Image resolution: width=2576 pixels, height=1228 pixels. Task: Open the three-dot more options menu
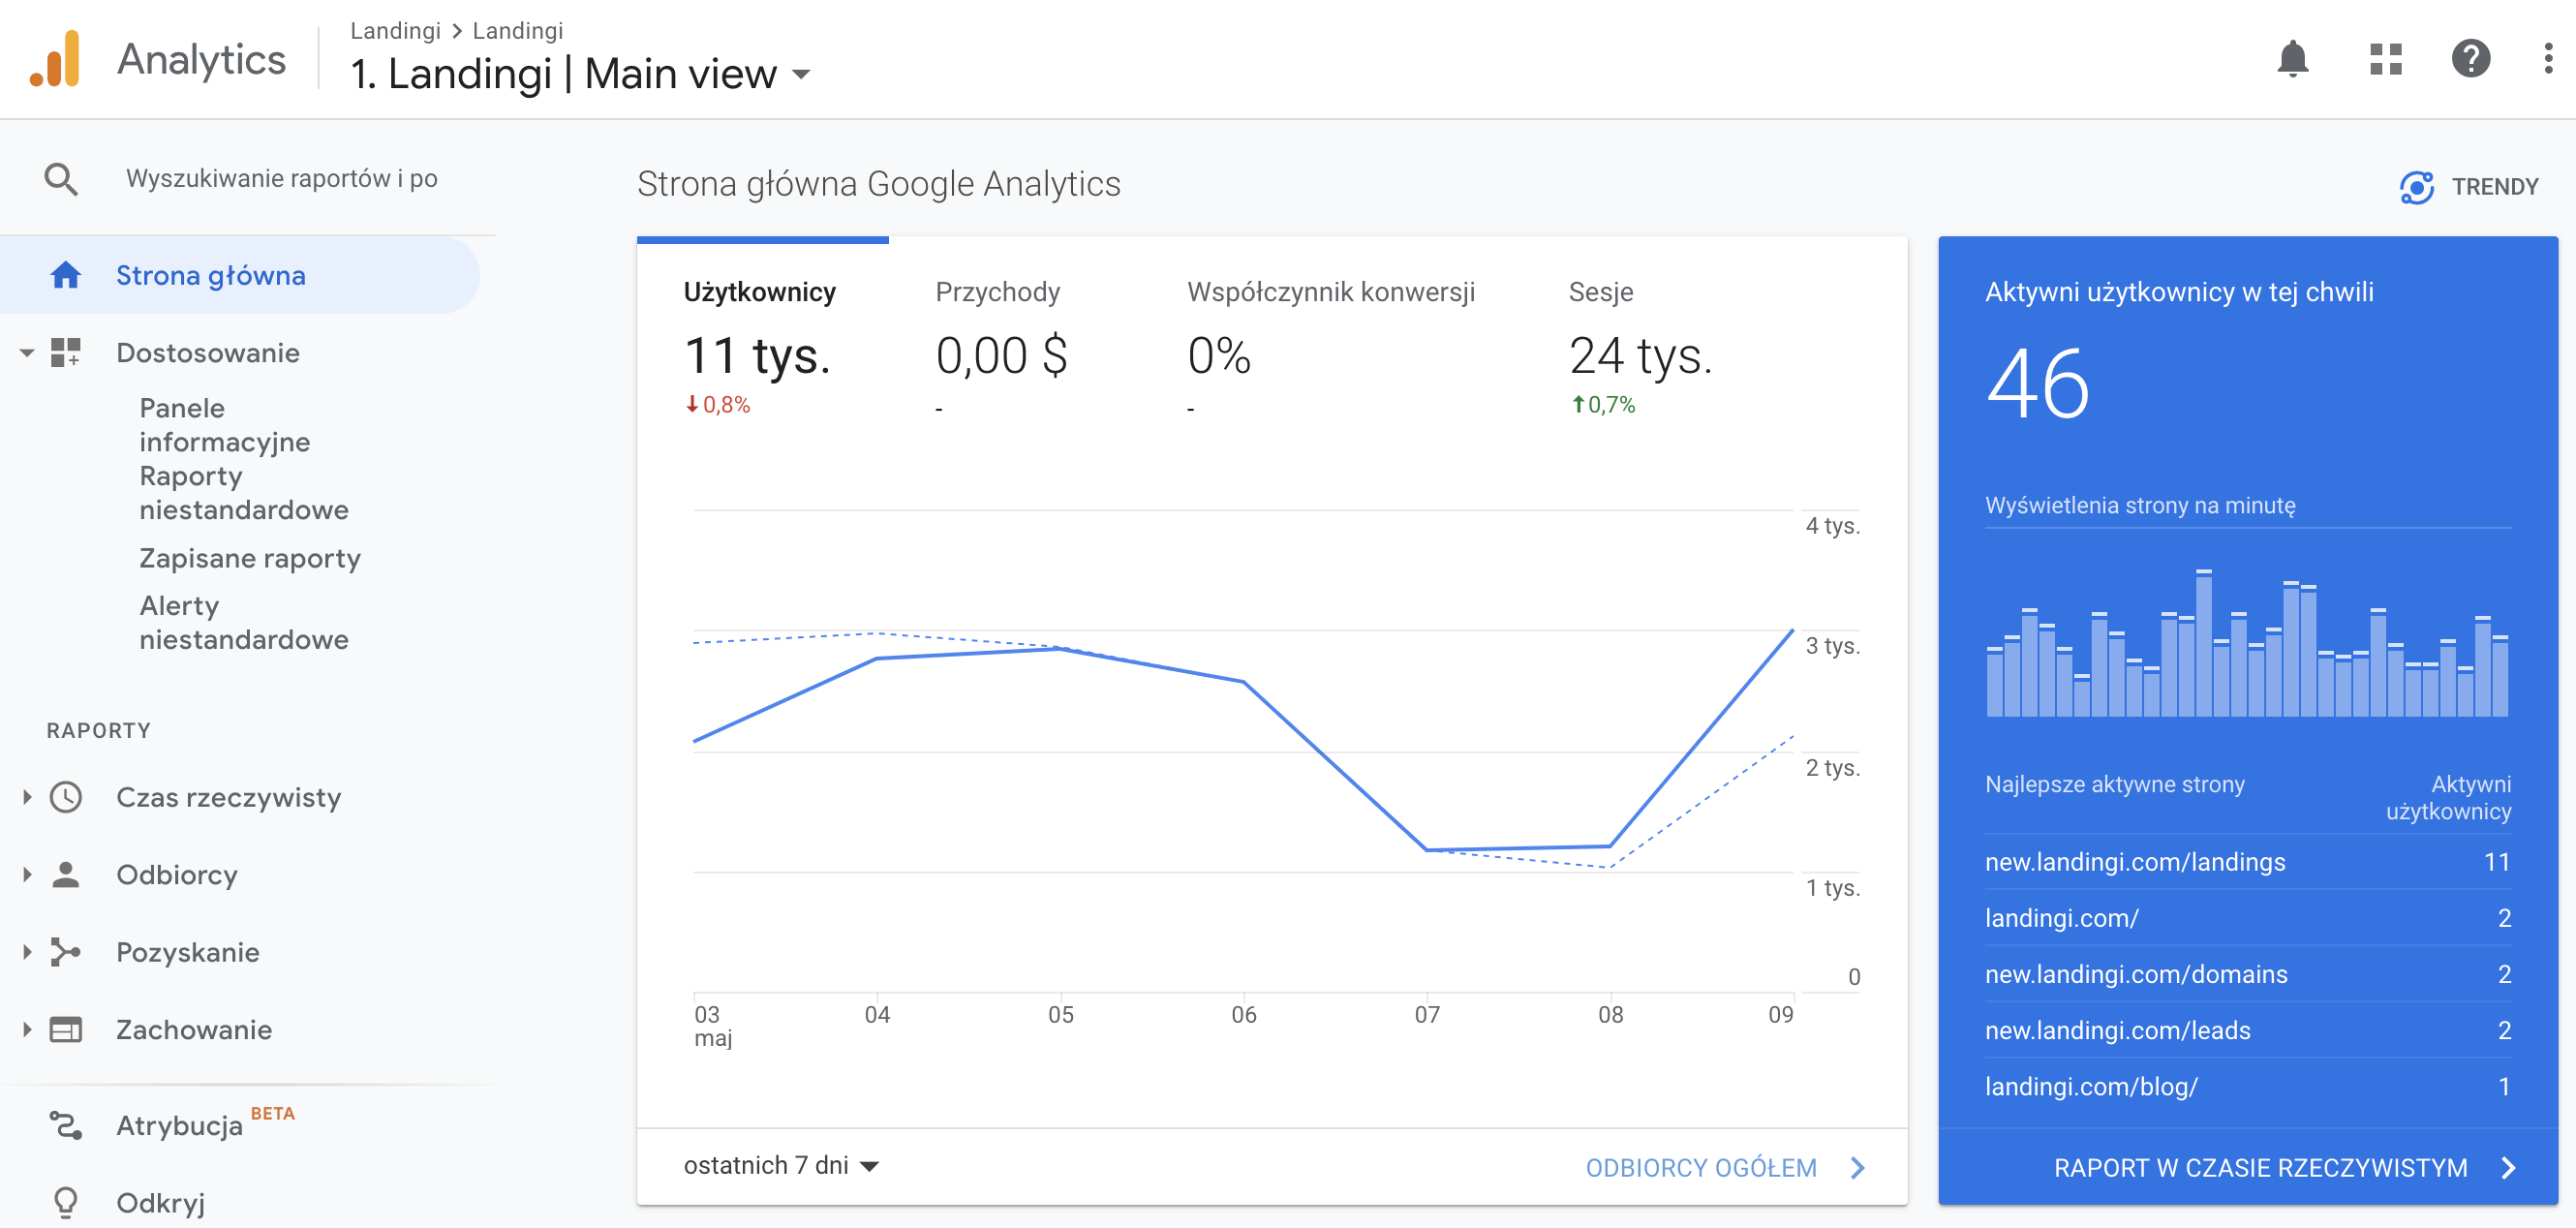[x=2547, y=59]
